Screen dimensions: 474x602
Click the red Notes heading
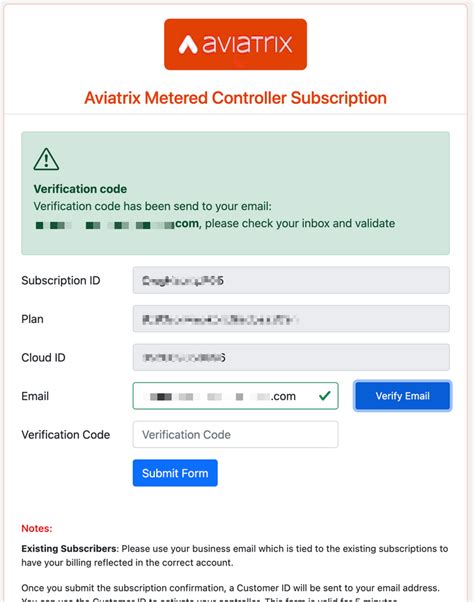click(x=37, y=528)
